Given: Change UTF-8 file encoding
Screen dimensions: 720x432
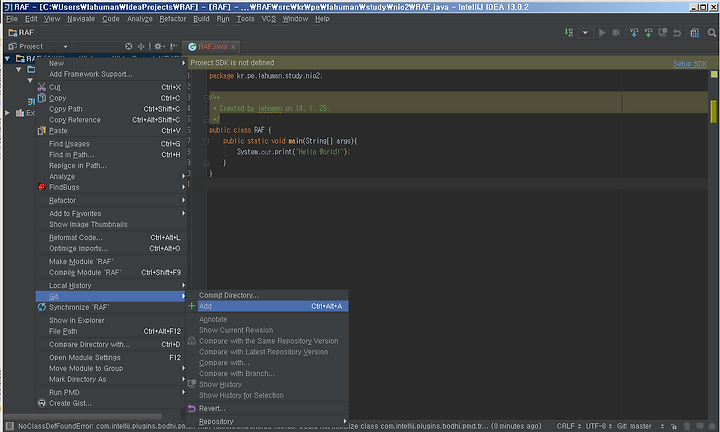Looking at the screenshot, I should (x=598, y=426).
